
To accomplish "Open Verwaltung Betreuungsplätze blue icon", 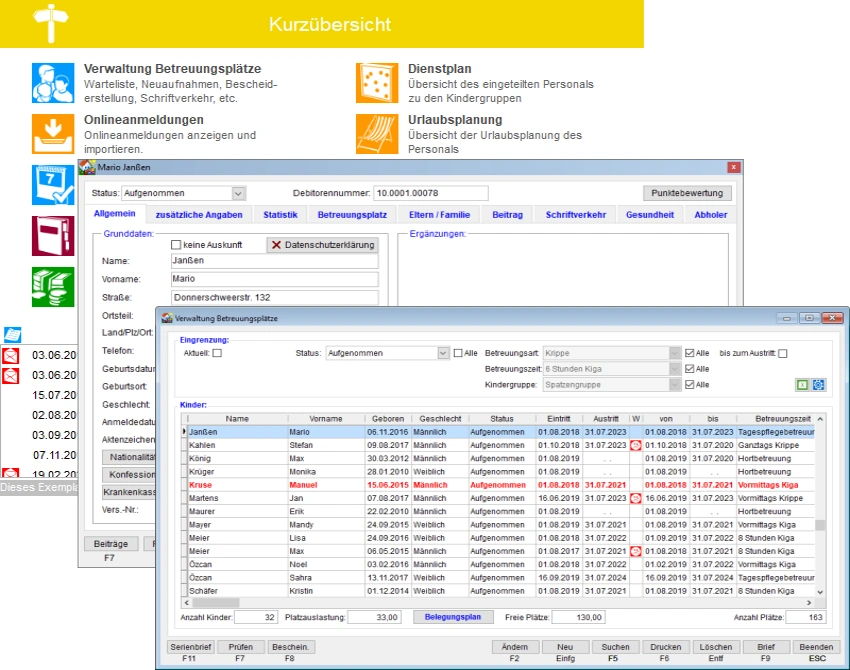I will click(52, 82).
